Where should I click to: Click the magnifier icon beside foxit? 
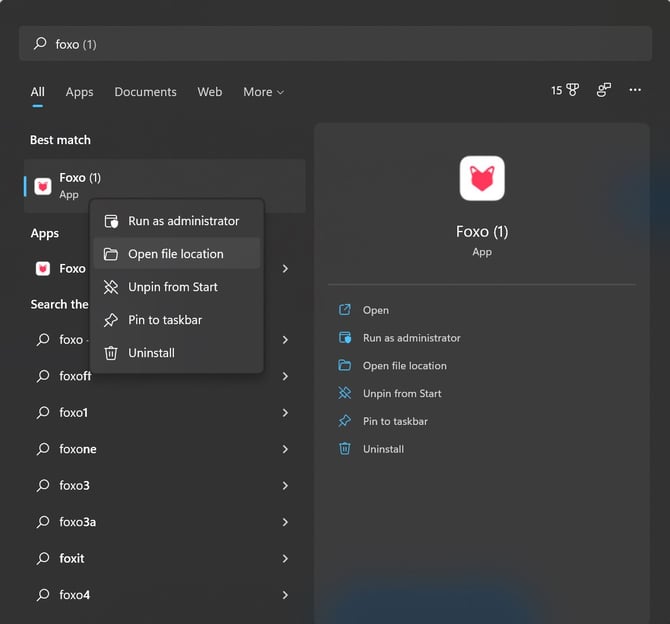click(43, 558)
